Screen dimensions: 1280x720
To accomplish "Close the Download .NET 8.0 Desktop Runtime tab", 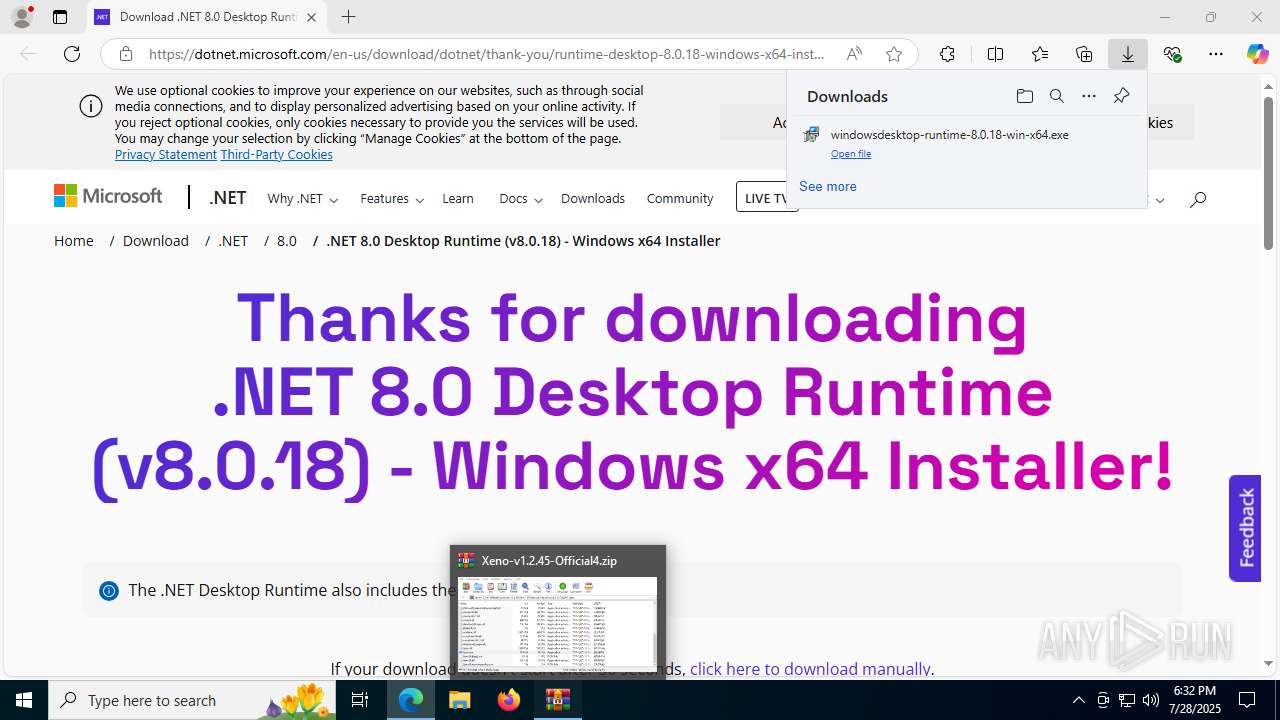I will coord(312,17).
